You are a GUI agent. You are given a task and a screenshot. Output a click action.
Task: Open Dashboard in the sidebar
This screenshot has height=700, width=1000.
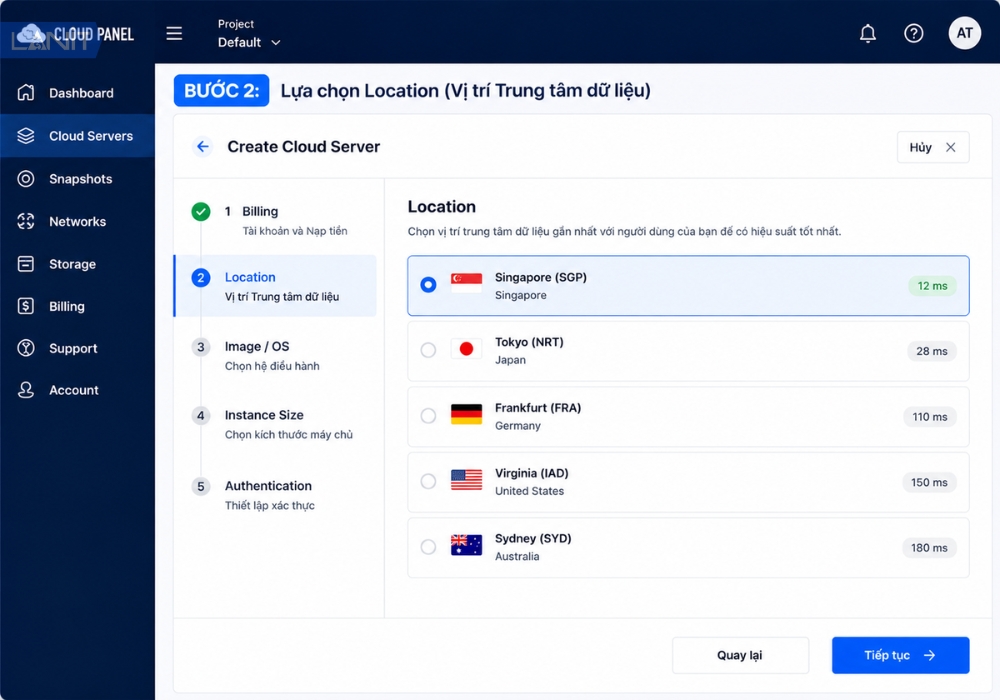77,92
